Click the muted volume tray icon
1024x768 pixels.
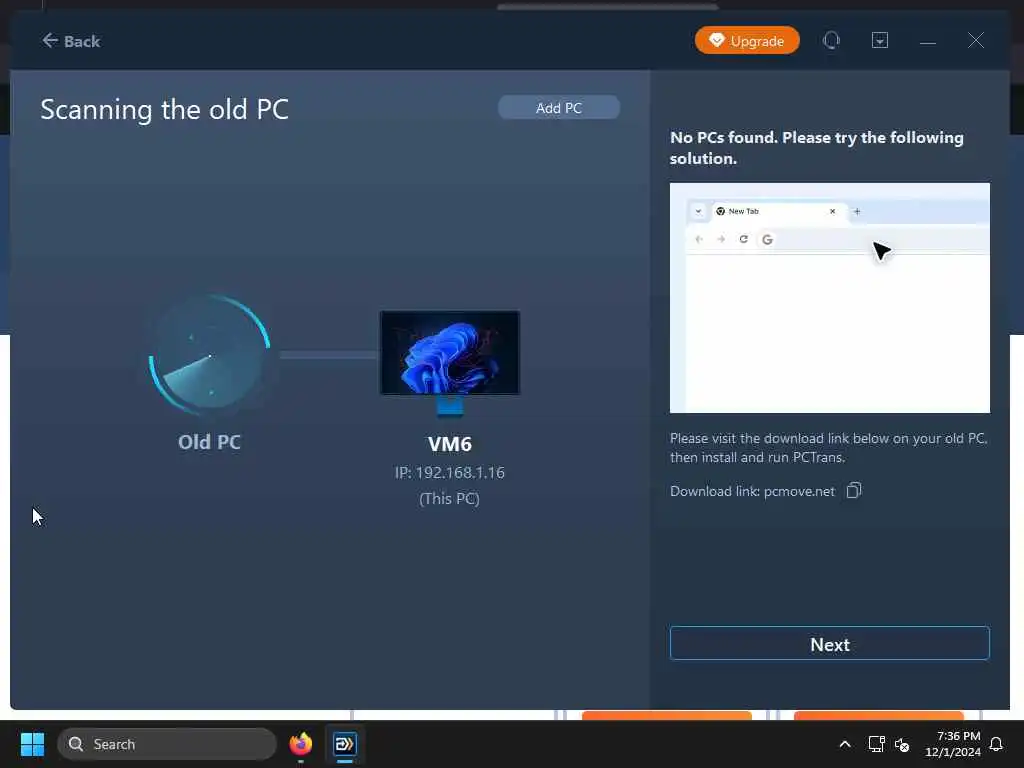[x=902, y=744]
